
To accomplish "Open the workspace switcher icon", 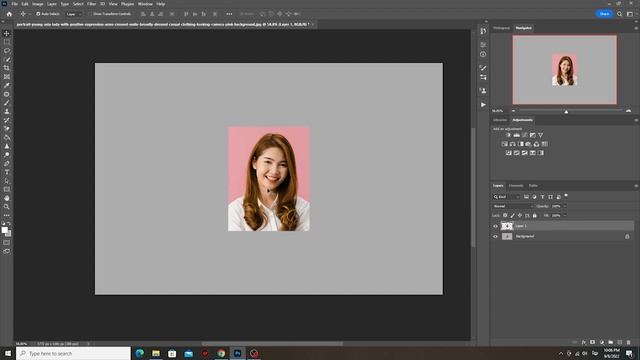I will [630, 14].
